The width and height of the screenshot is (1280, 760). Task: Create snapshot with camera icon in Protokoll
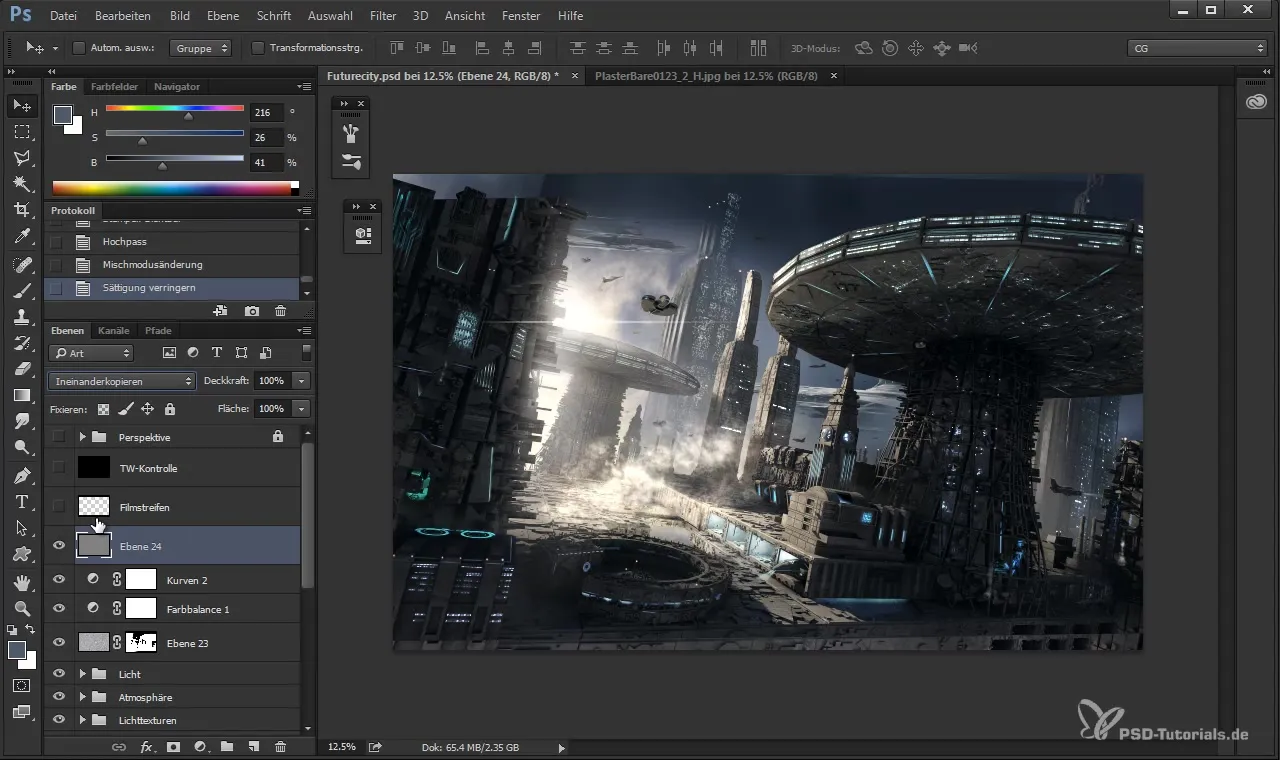[x=252, y=312]
